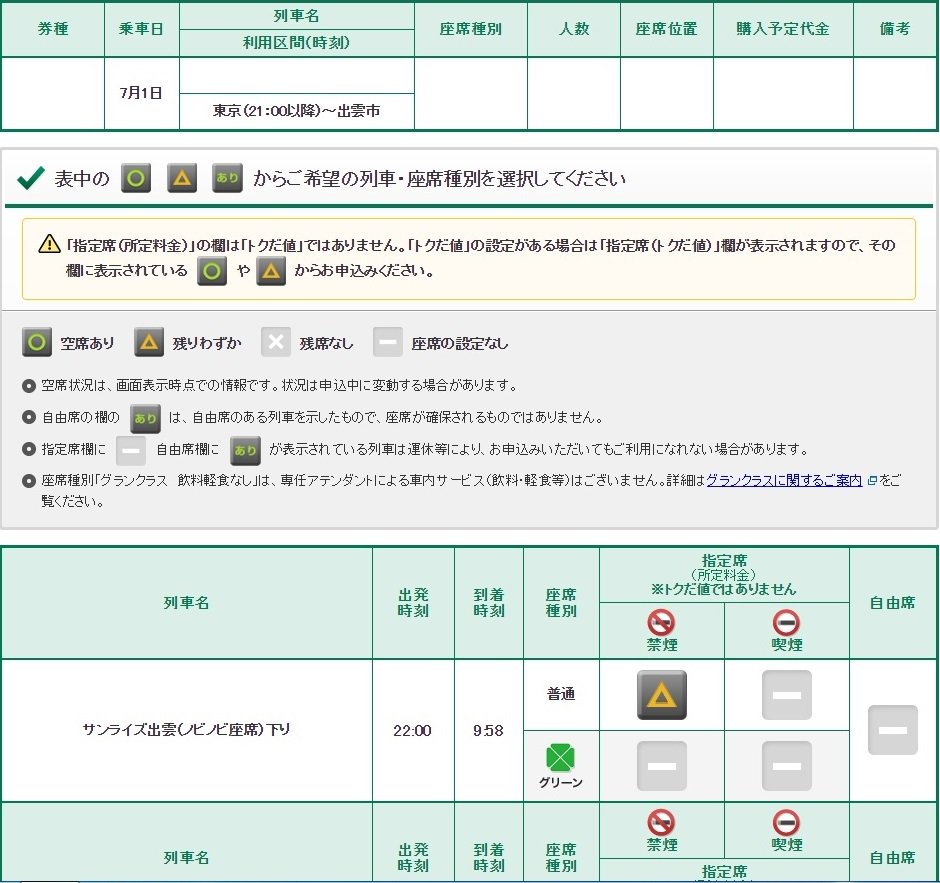Click the 喫煙 icon in the second table header
Image resolution: width=940 pixels, height=883 pixels.
tap(786, 823)
